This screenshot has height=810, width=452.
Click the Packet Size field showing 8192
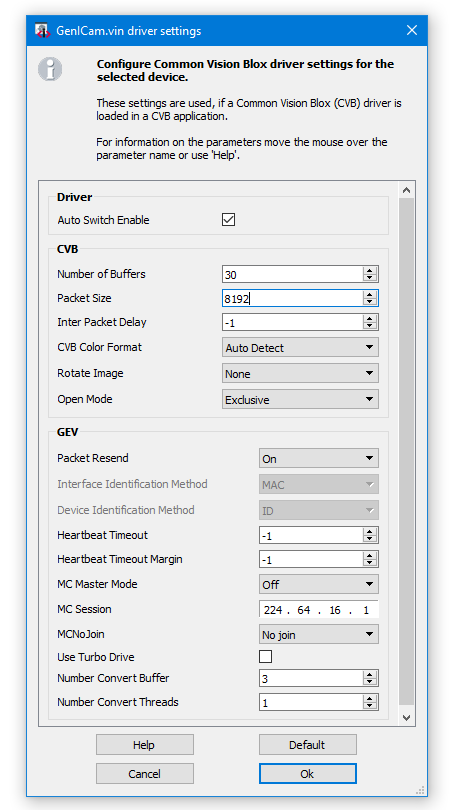click(292, 298)
